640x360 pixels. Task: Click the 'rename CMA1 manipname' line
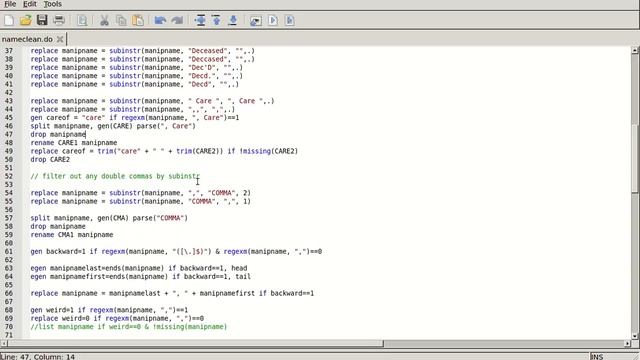click(72, 235)
